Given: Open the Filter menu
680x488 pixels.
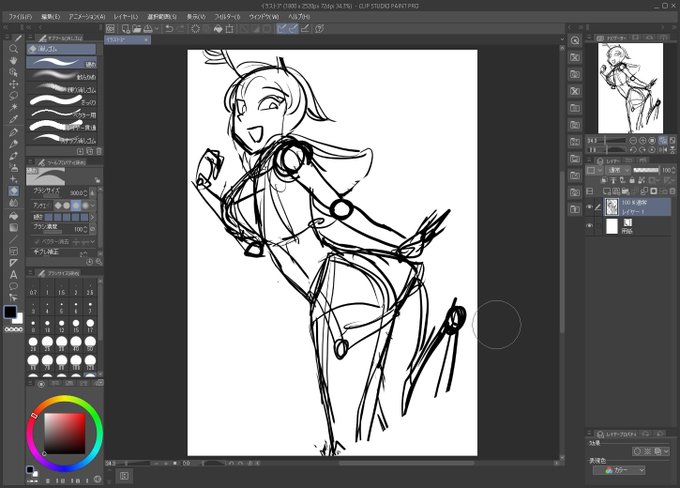Looking at the screenshot, I should coord(227,16).
